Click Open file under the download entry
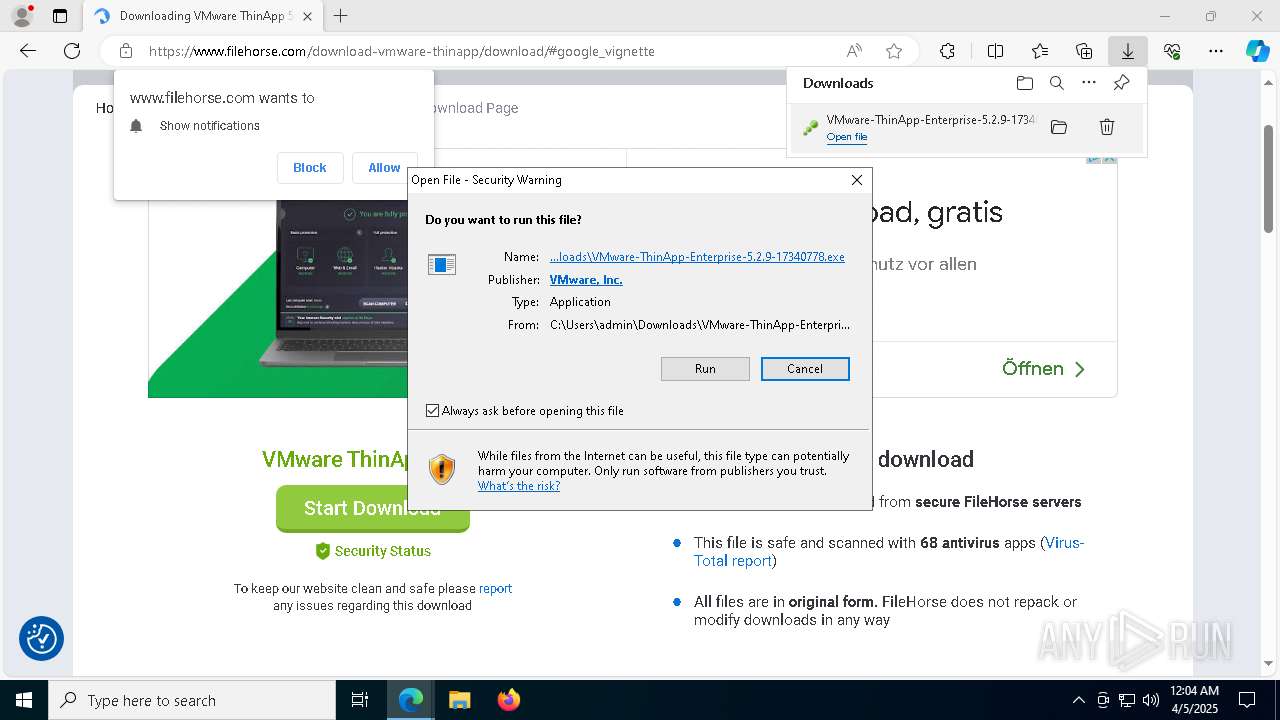This screenshot has height=720, width=1280. [x=847, y=137]
